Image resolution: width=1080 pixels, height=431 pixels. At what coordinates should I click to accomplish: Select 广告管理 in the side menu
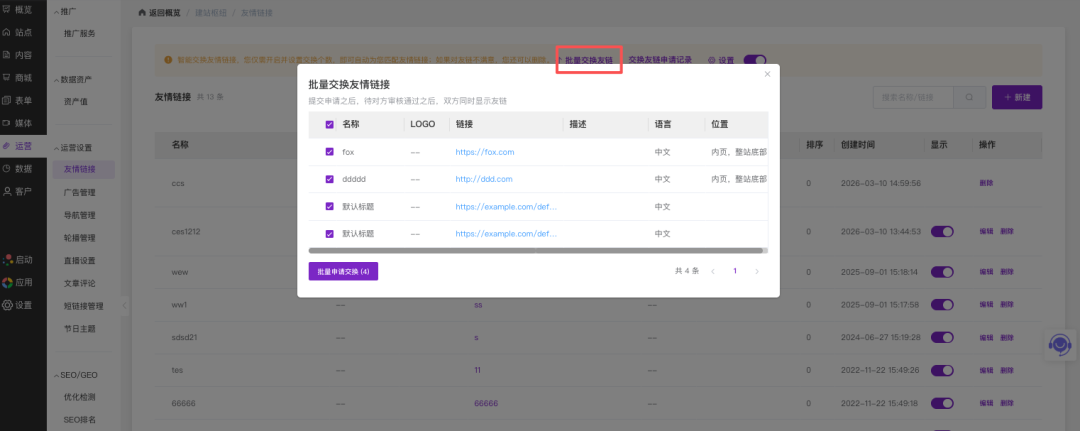[80, 192]
